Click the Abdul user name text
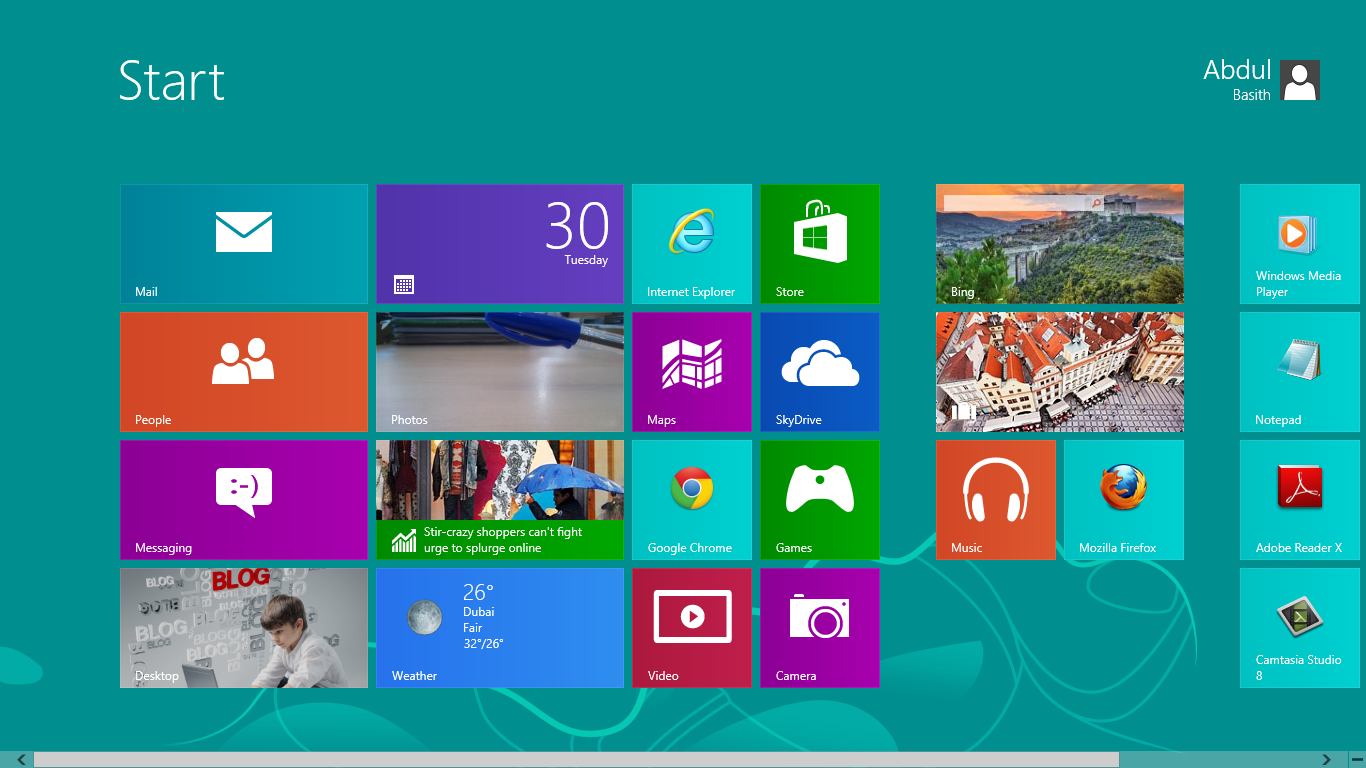 (1237, 70)
